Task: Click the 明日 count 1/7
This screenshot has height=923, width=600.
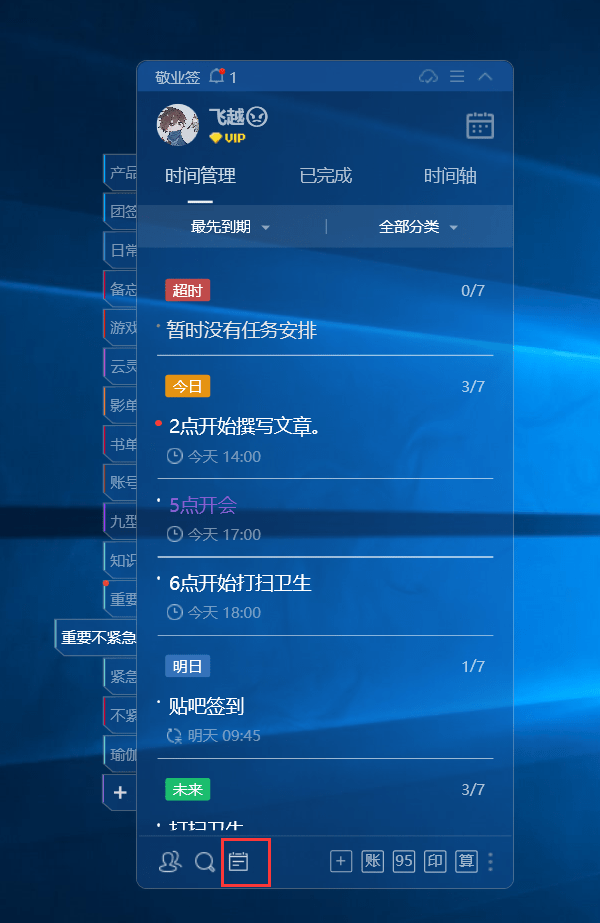Action: point(473,666)
